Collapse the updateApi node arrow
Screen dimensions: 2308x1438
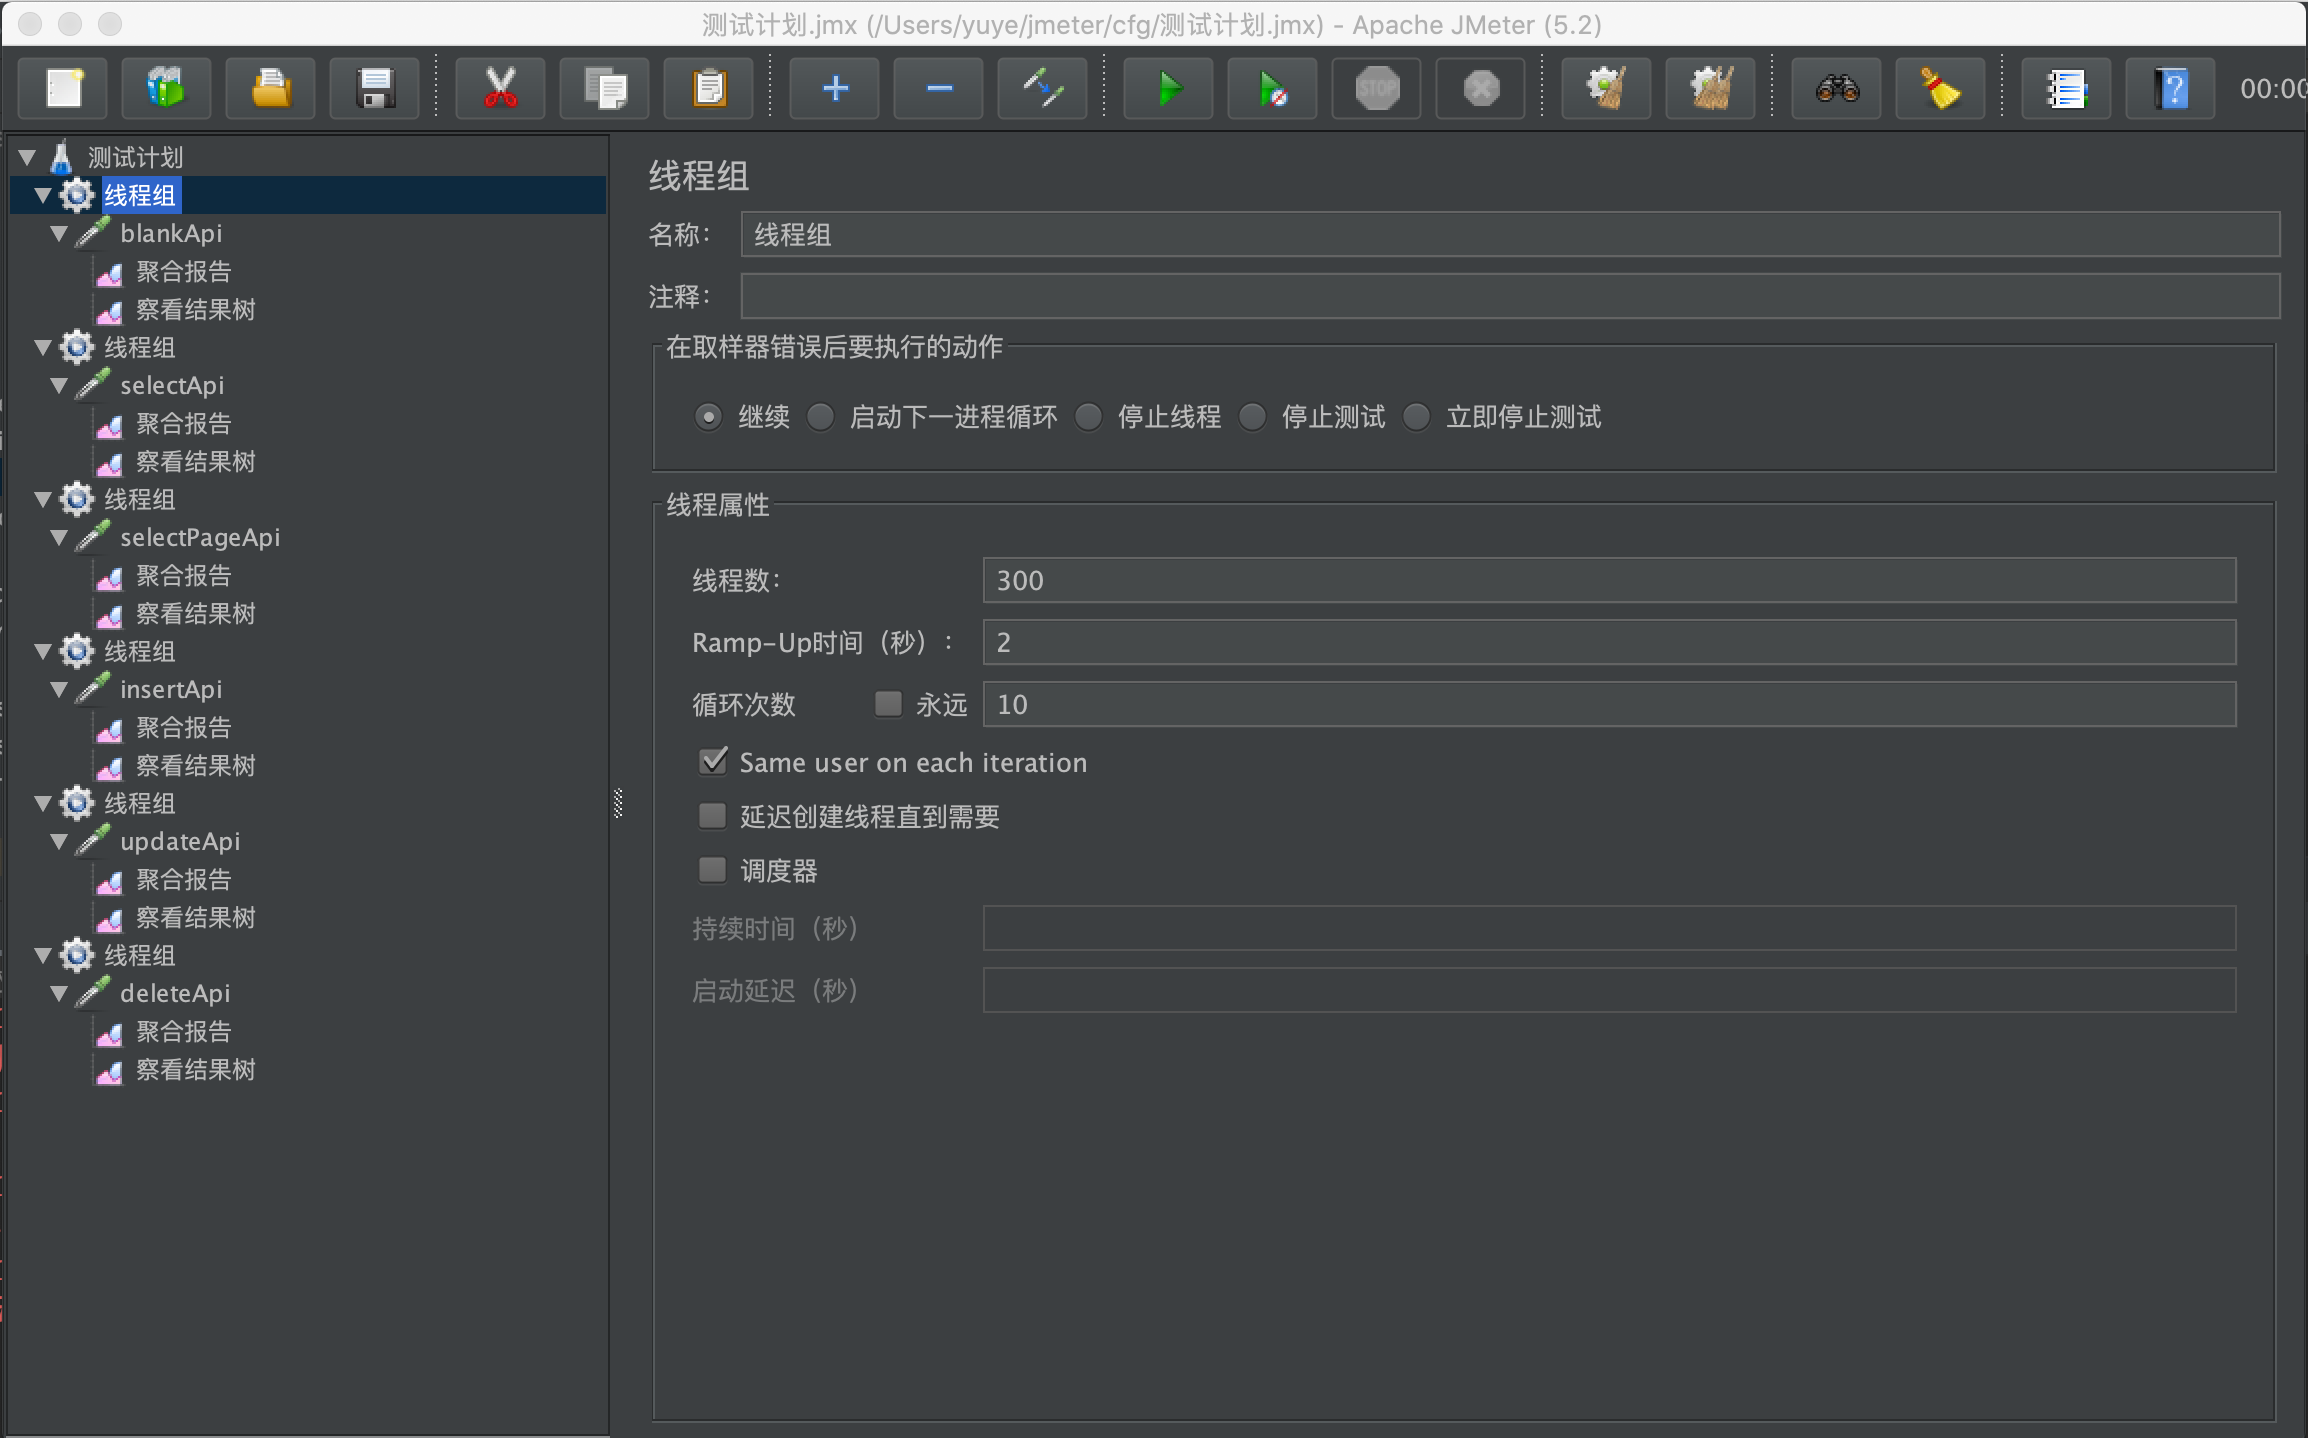(x=59, y=841)
